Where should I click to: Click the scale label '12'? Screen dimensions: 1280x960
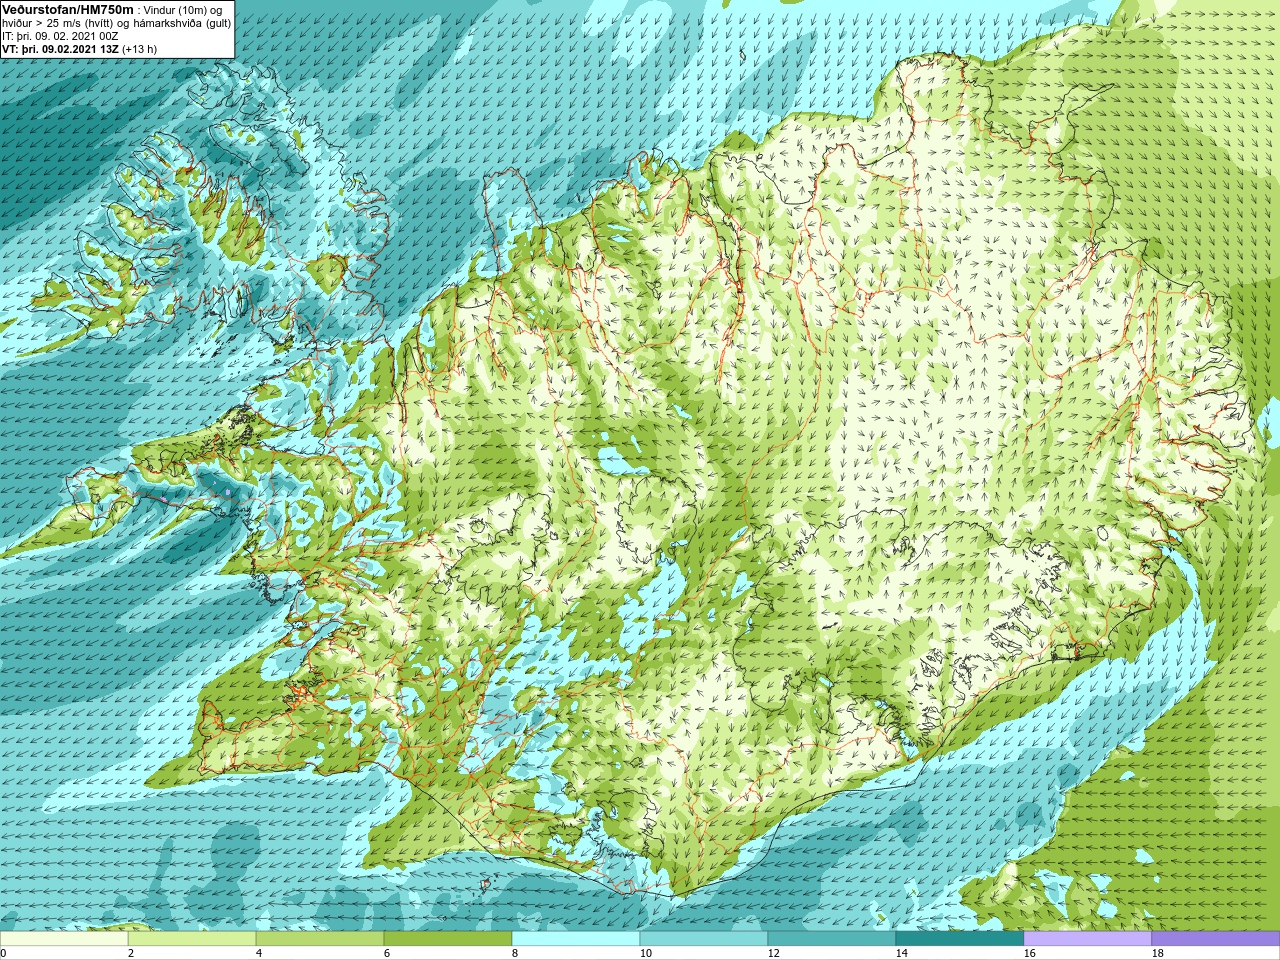coord(774,954)
